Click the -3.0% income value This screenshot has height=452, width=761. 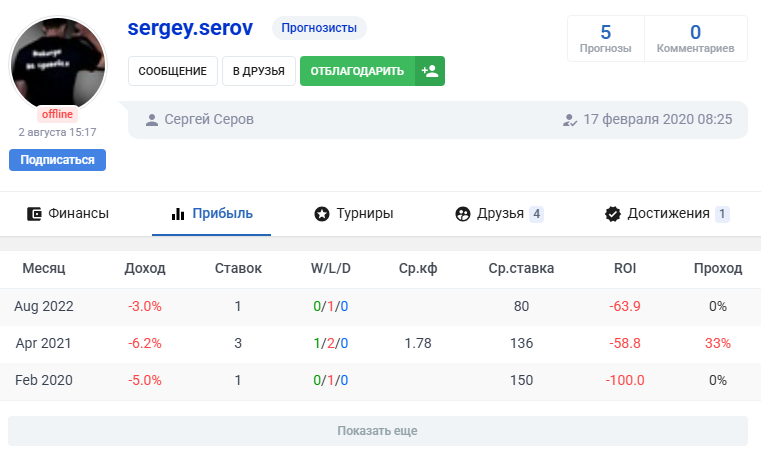(x=145, y=306)
